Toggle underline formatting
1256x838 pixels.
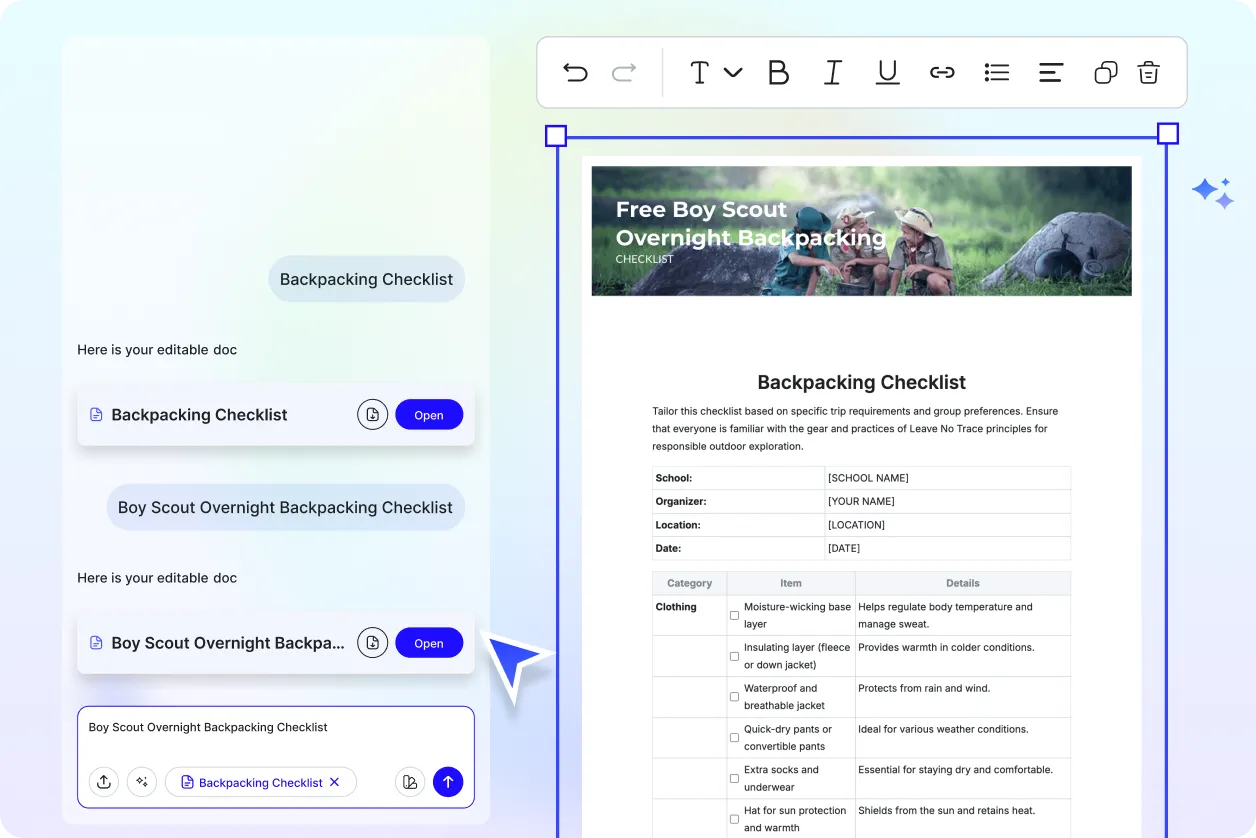tap(887, 72)
